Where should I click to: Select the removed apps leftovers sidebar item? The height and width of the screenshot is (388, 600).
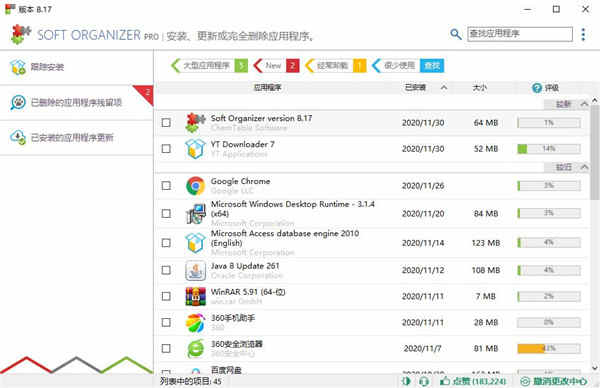click(x=77, y=103)
